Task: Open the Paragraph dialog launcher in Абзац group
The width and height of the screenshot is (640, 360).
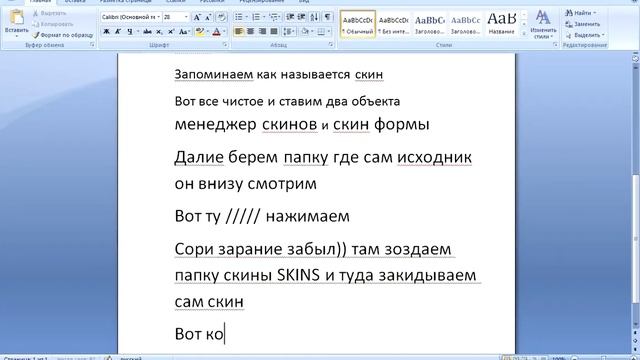Action: click(331, 45)
